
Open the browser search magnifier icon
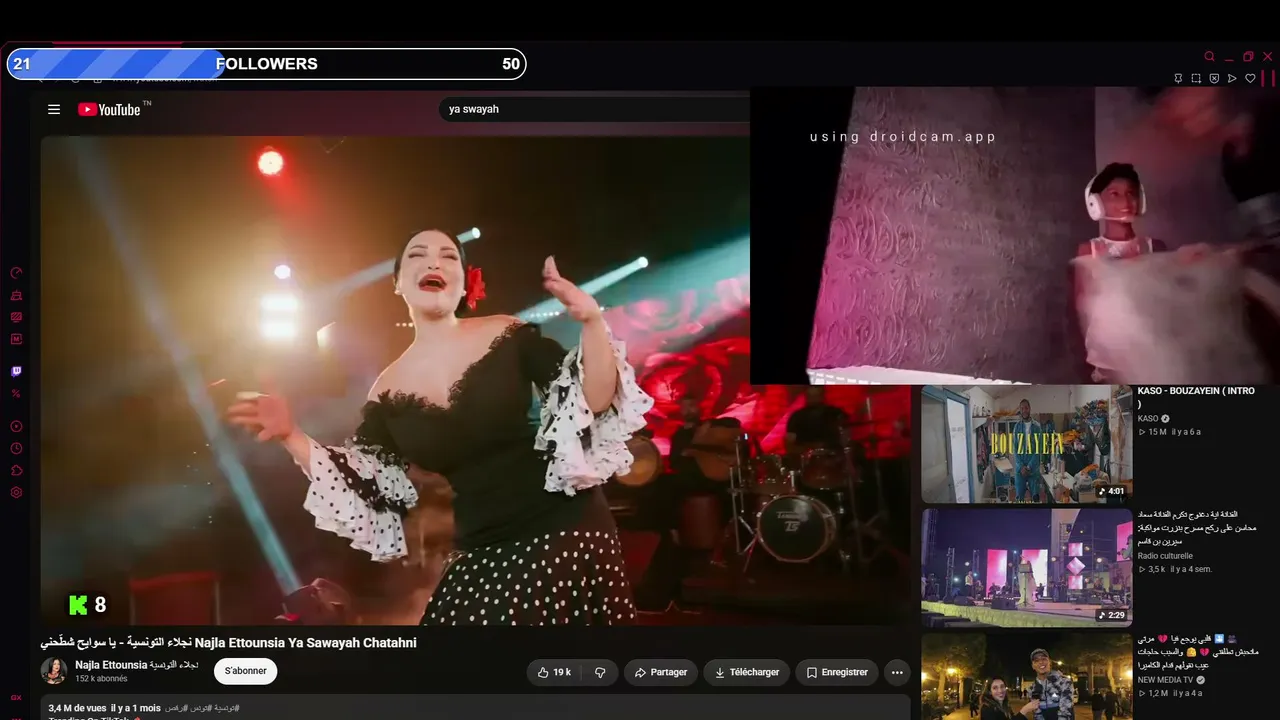[1210, 57]
